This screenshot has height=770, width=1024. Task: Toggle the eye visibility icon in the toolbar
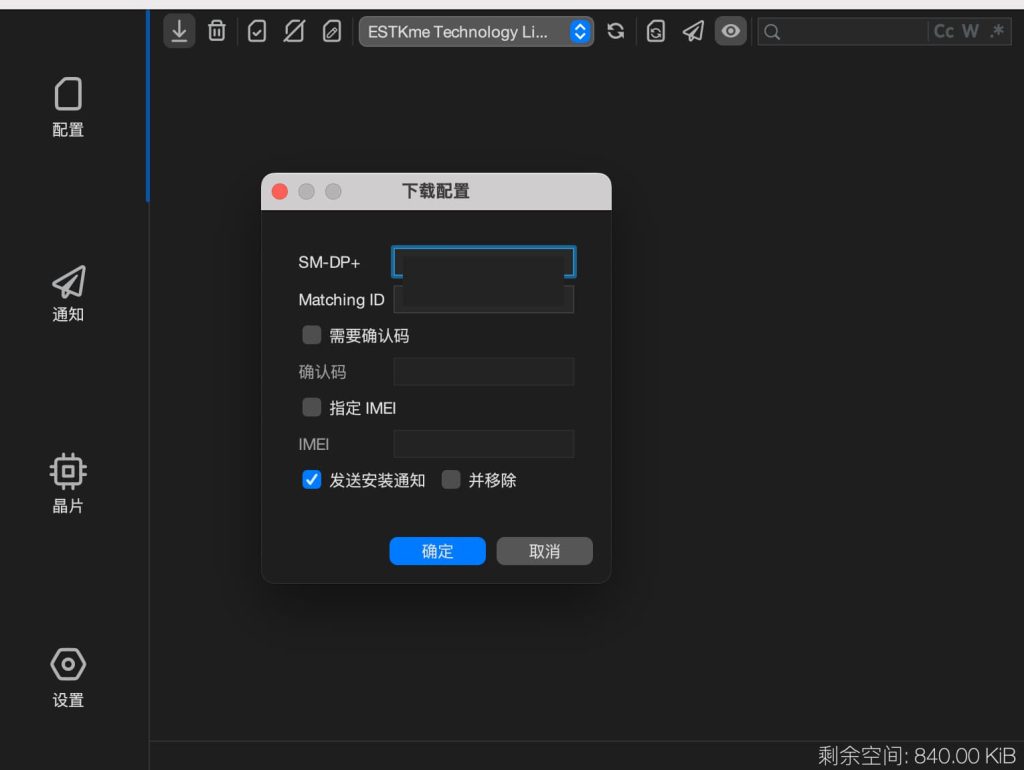pos(730,30)
